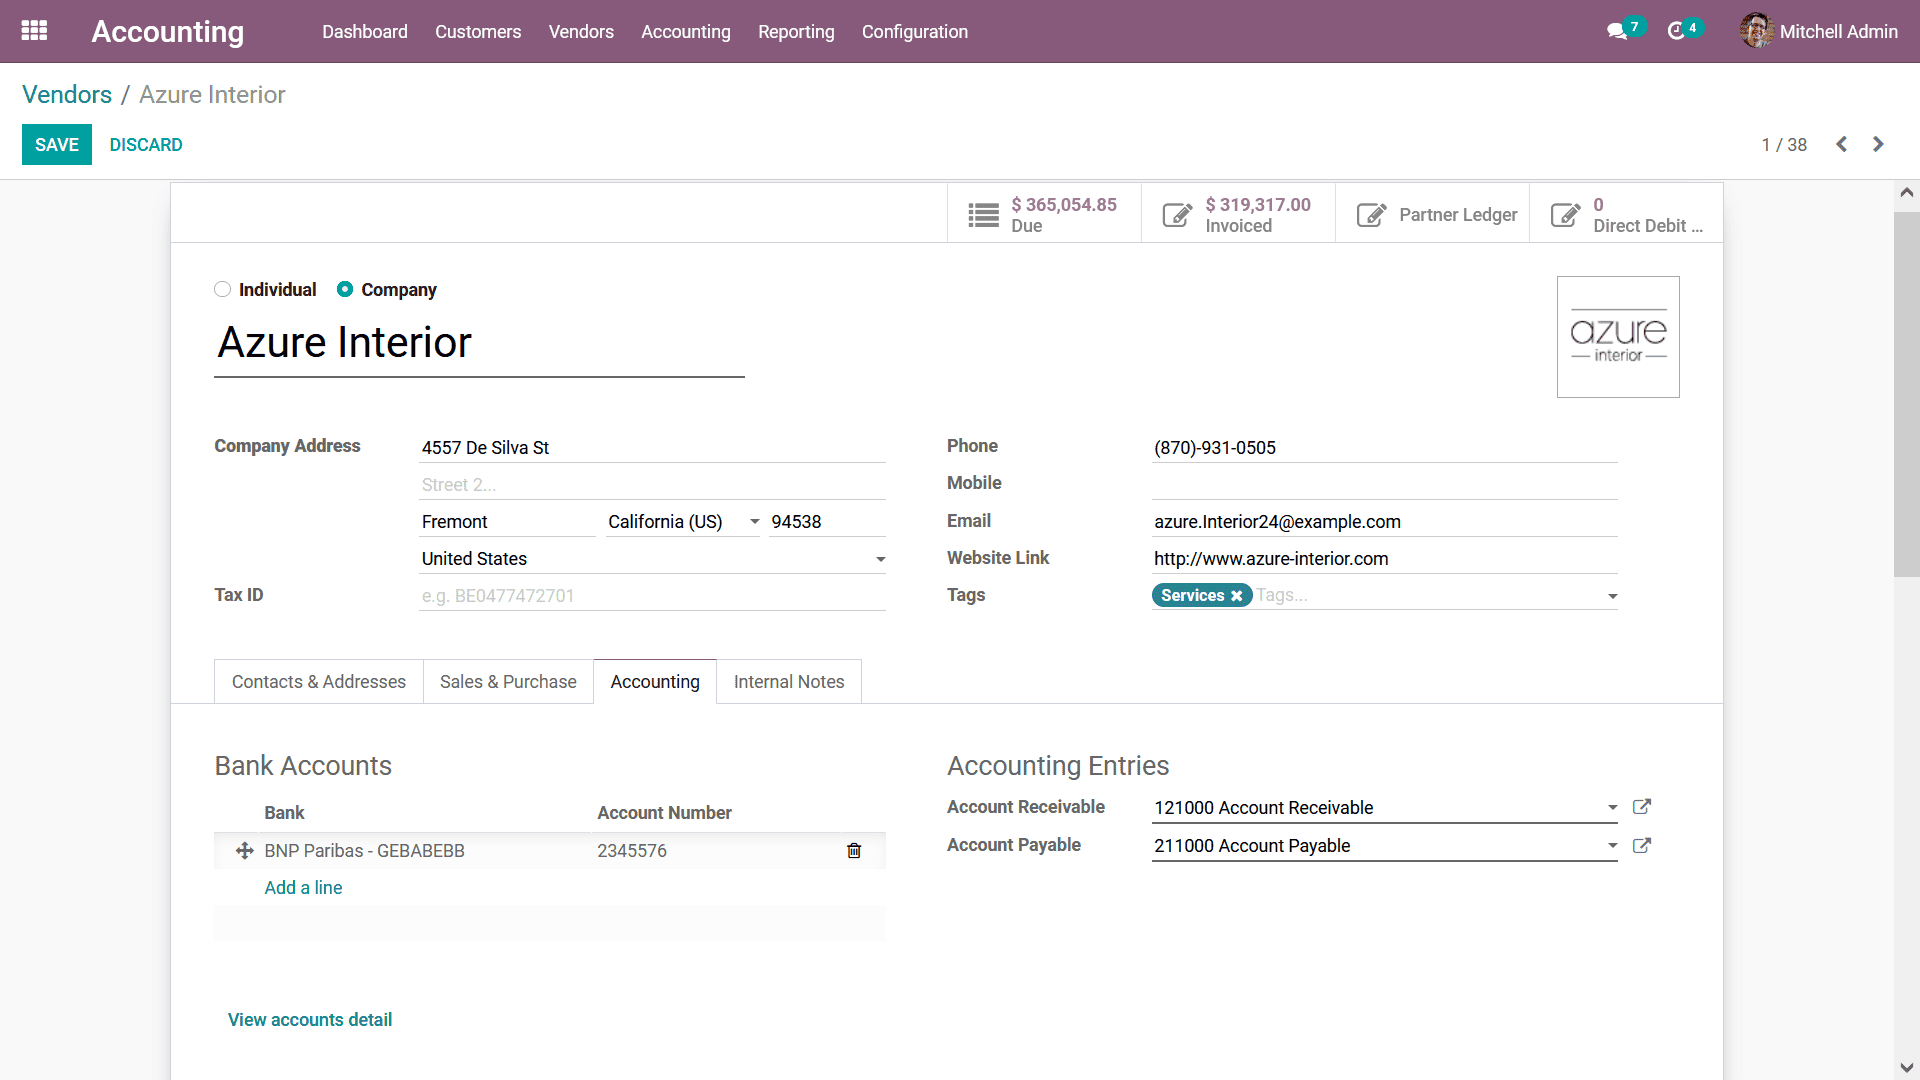Click scrollbar down arrow
Viewport: 1920px width, 1080px height.
(x=1906, y=1068)
